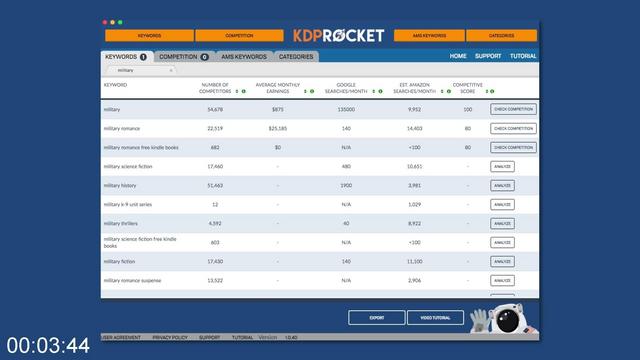Check competition for military romance
640x360 pixels.
(x=513, y=129)
